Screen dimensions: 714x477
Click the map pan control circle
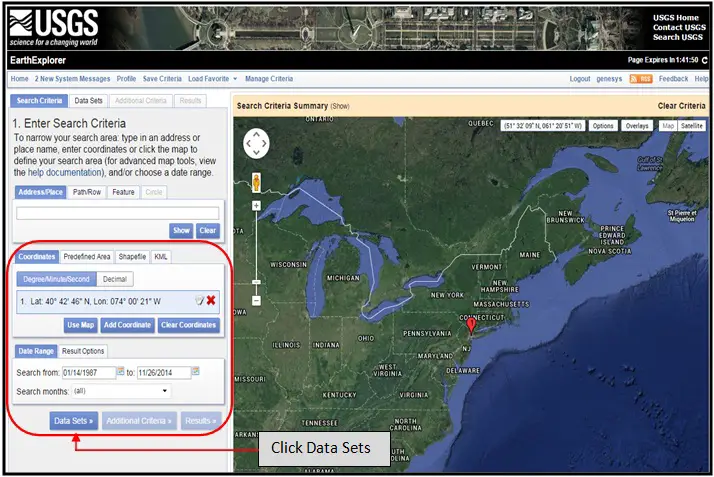point(256,143)
